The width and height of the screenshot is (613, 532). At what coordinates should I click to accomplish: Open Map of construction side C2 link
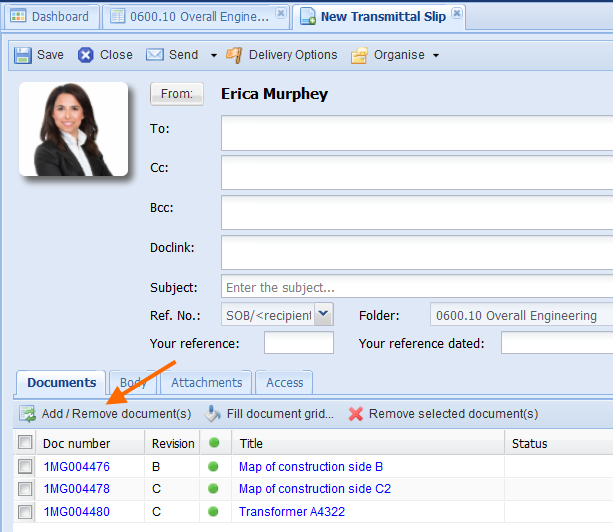click(x=315, y=489)
